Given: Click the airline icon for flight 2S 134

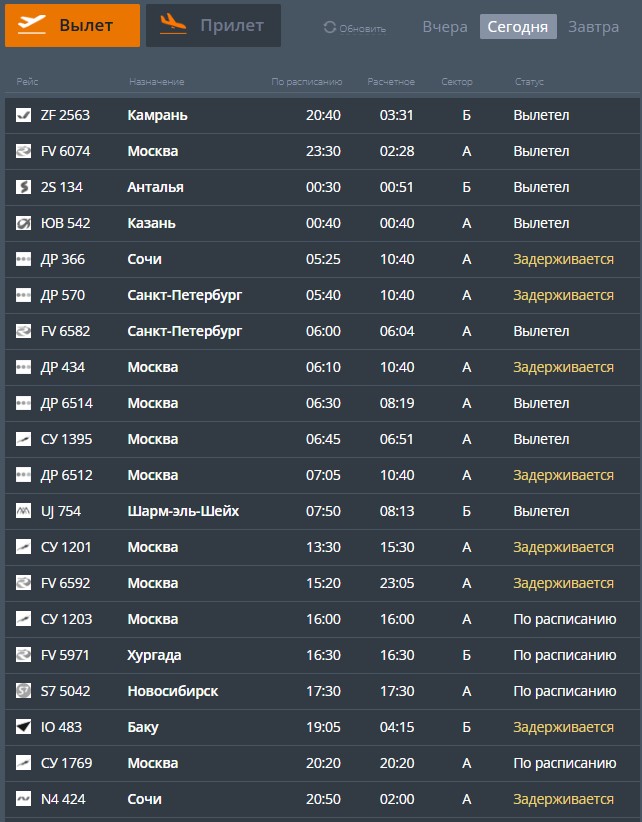Looking at the screenshot, I should pos(23,187).
